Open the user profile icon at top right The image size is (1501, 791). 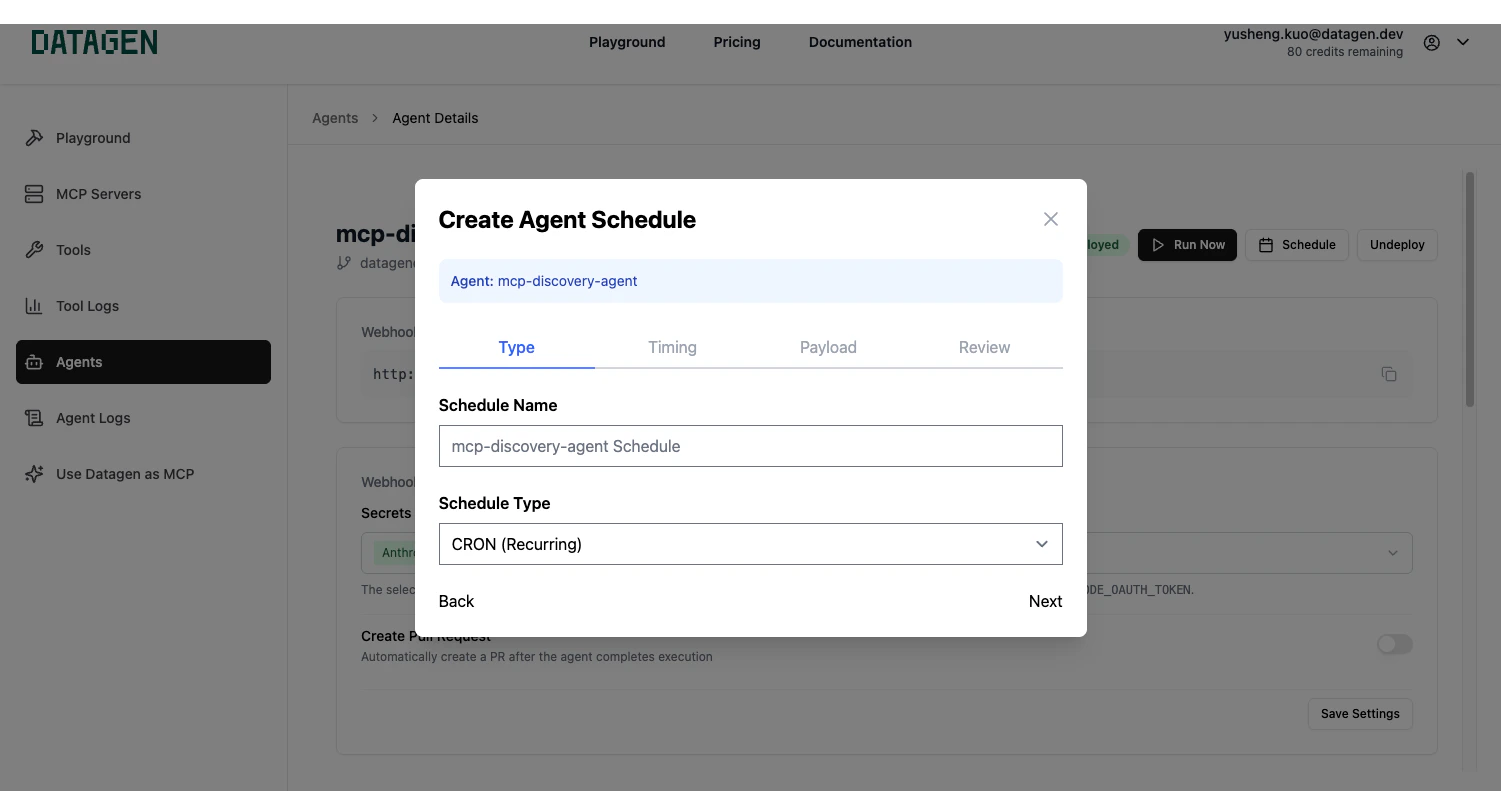click(1432, 42)
